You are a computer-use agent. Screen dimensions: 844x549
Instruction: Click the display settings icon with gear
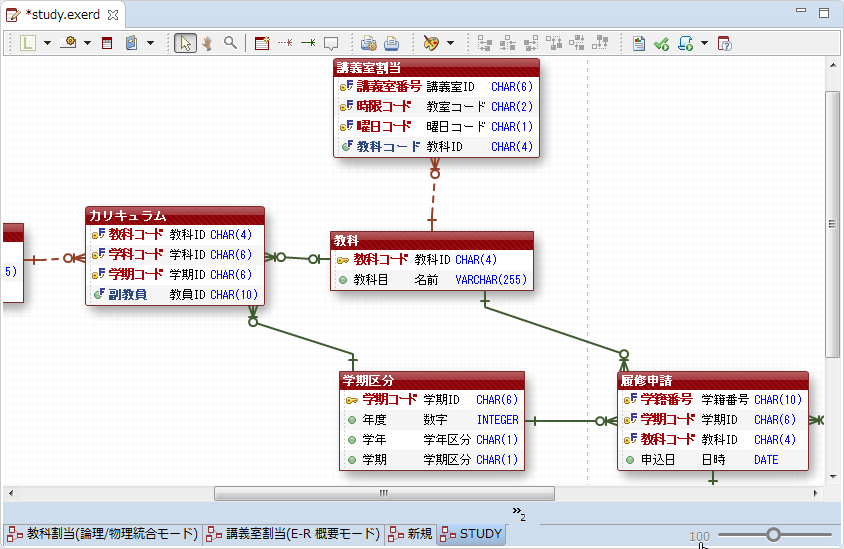pos(68,43)
